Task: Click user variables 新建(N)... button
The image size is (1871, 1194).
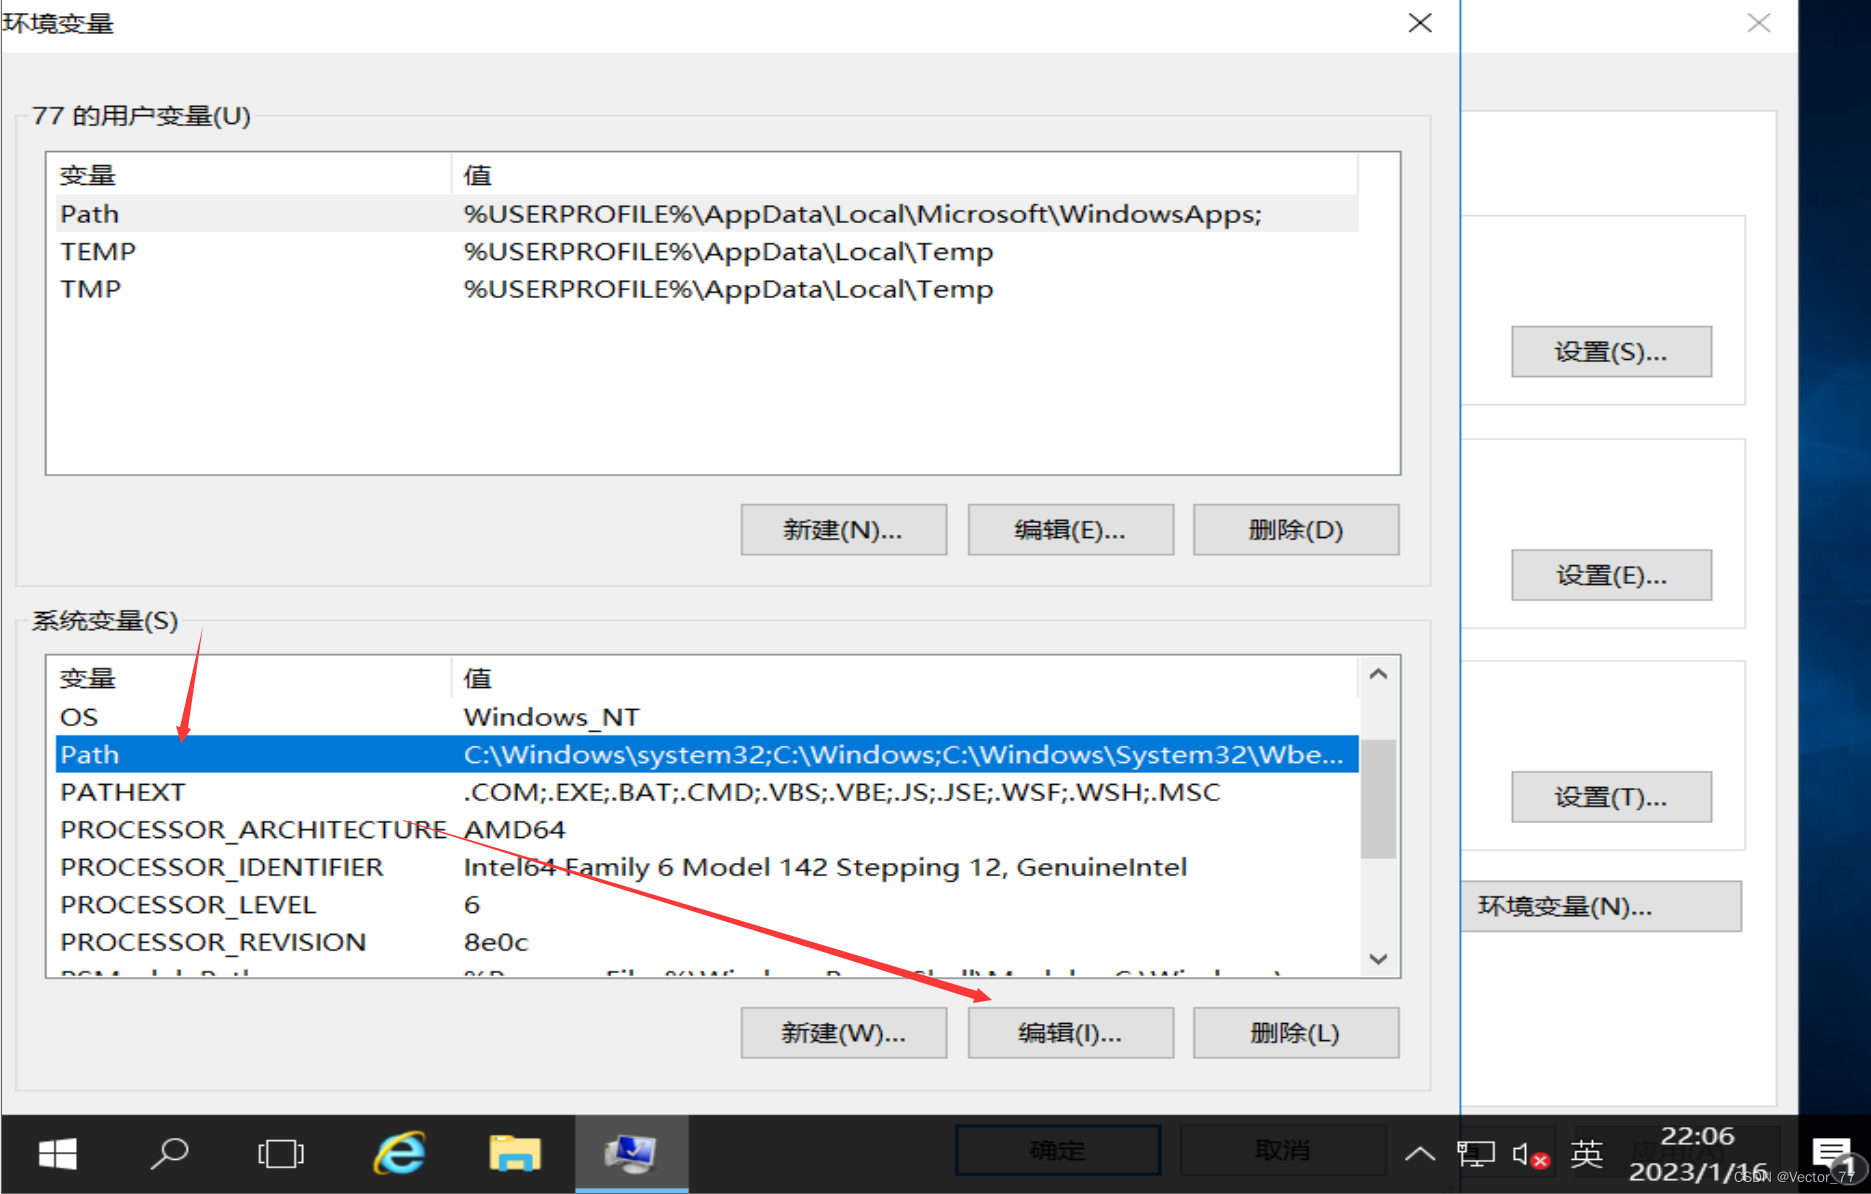Action: coord(843,529)
